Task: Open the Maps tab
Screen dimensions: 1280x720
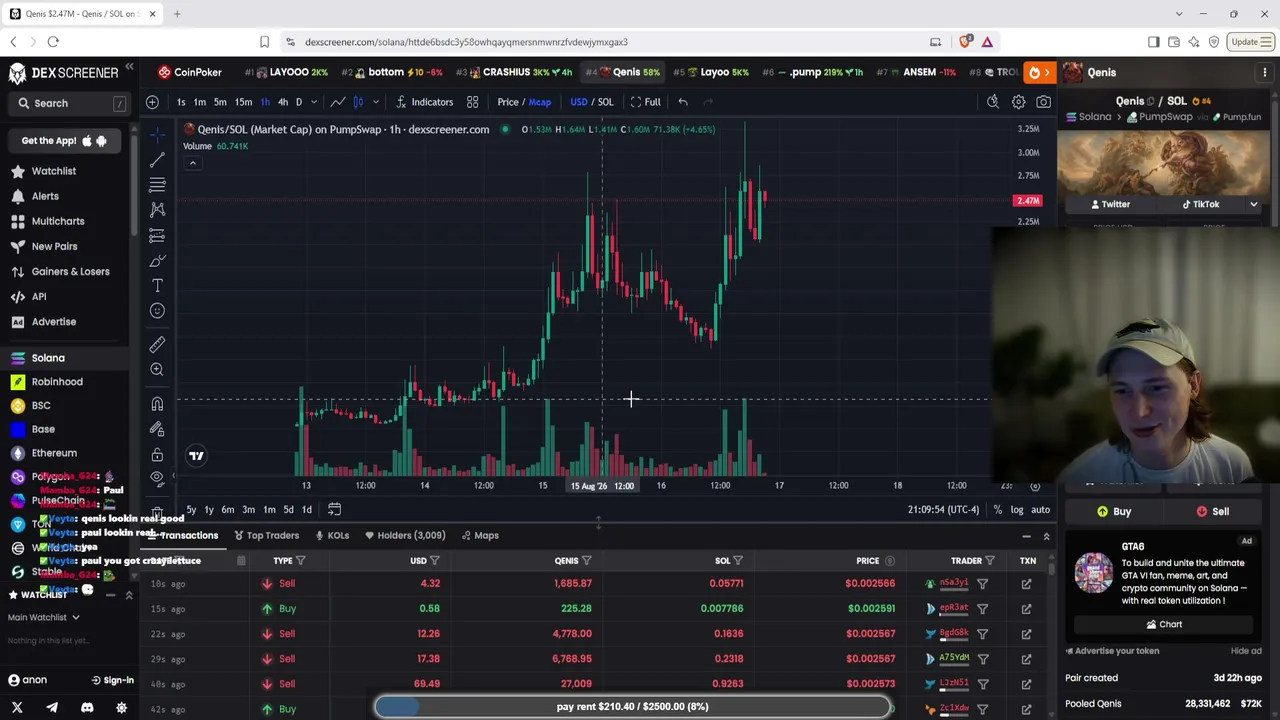Action: pos(480,536)
